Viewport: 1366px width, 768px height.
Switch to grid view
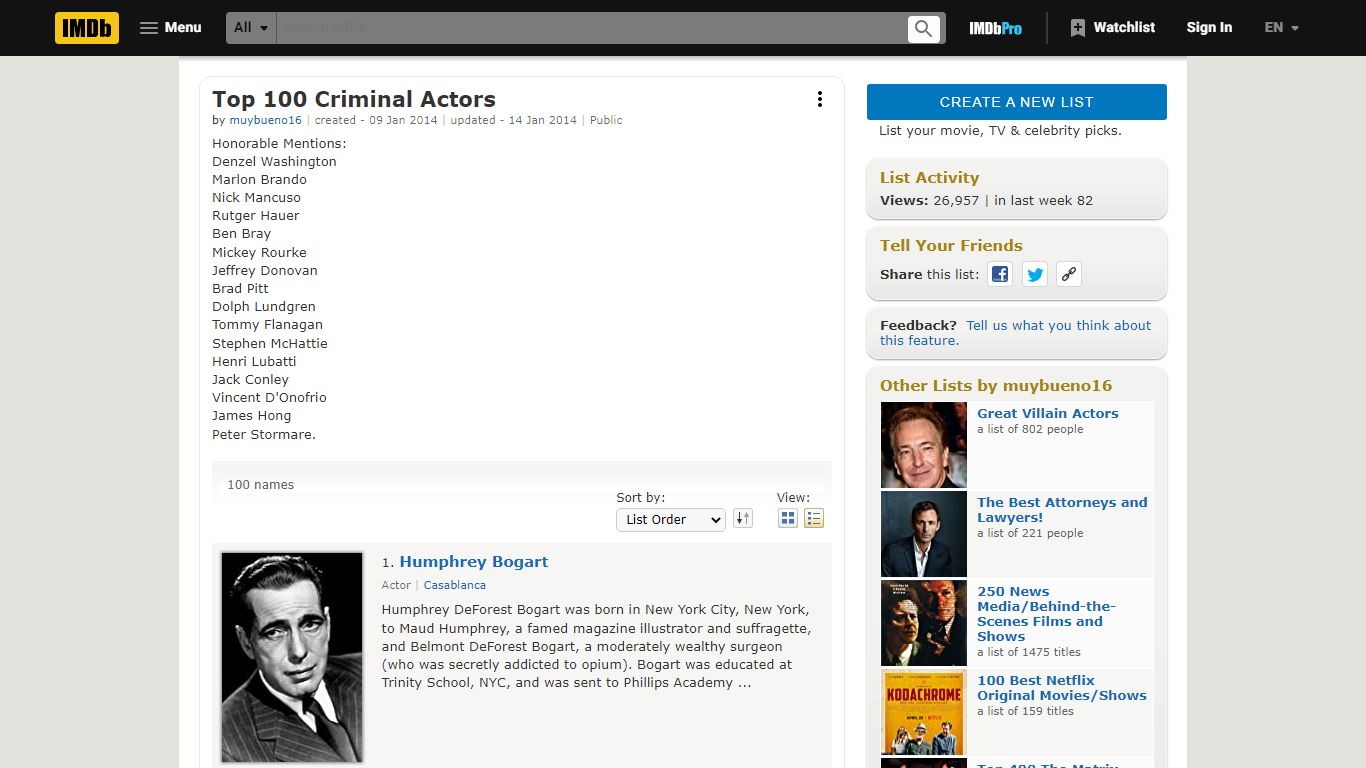(788, 518)
